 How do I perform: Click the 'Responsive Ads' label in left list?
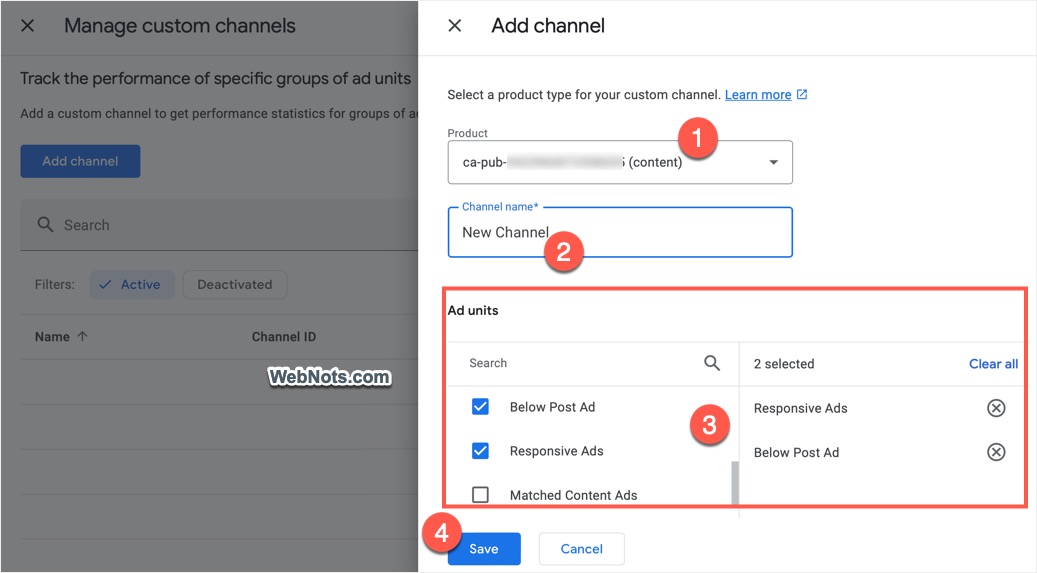556,451
